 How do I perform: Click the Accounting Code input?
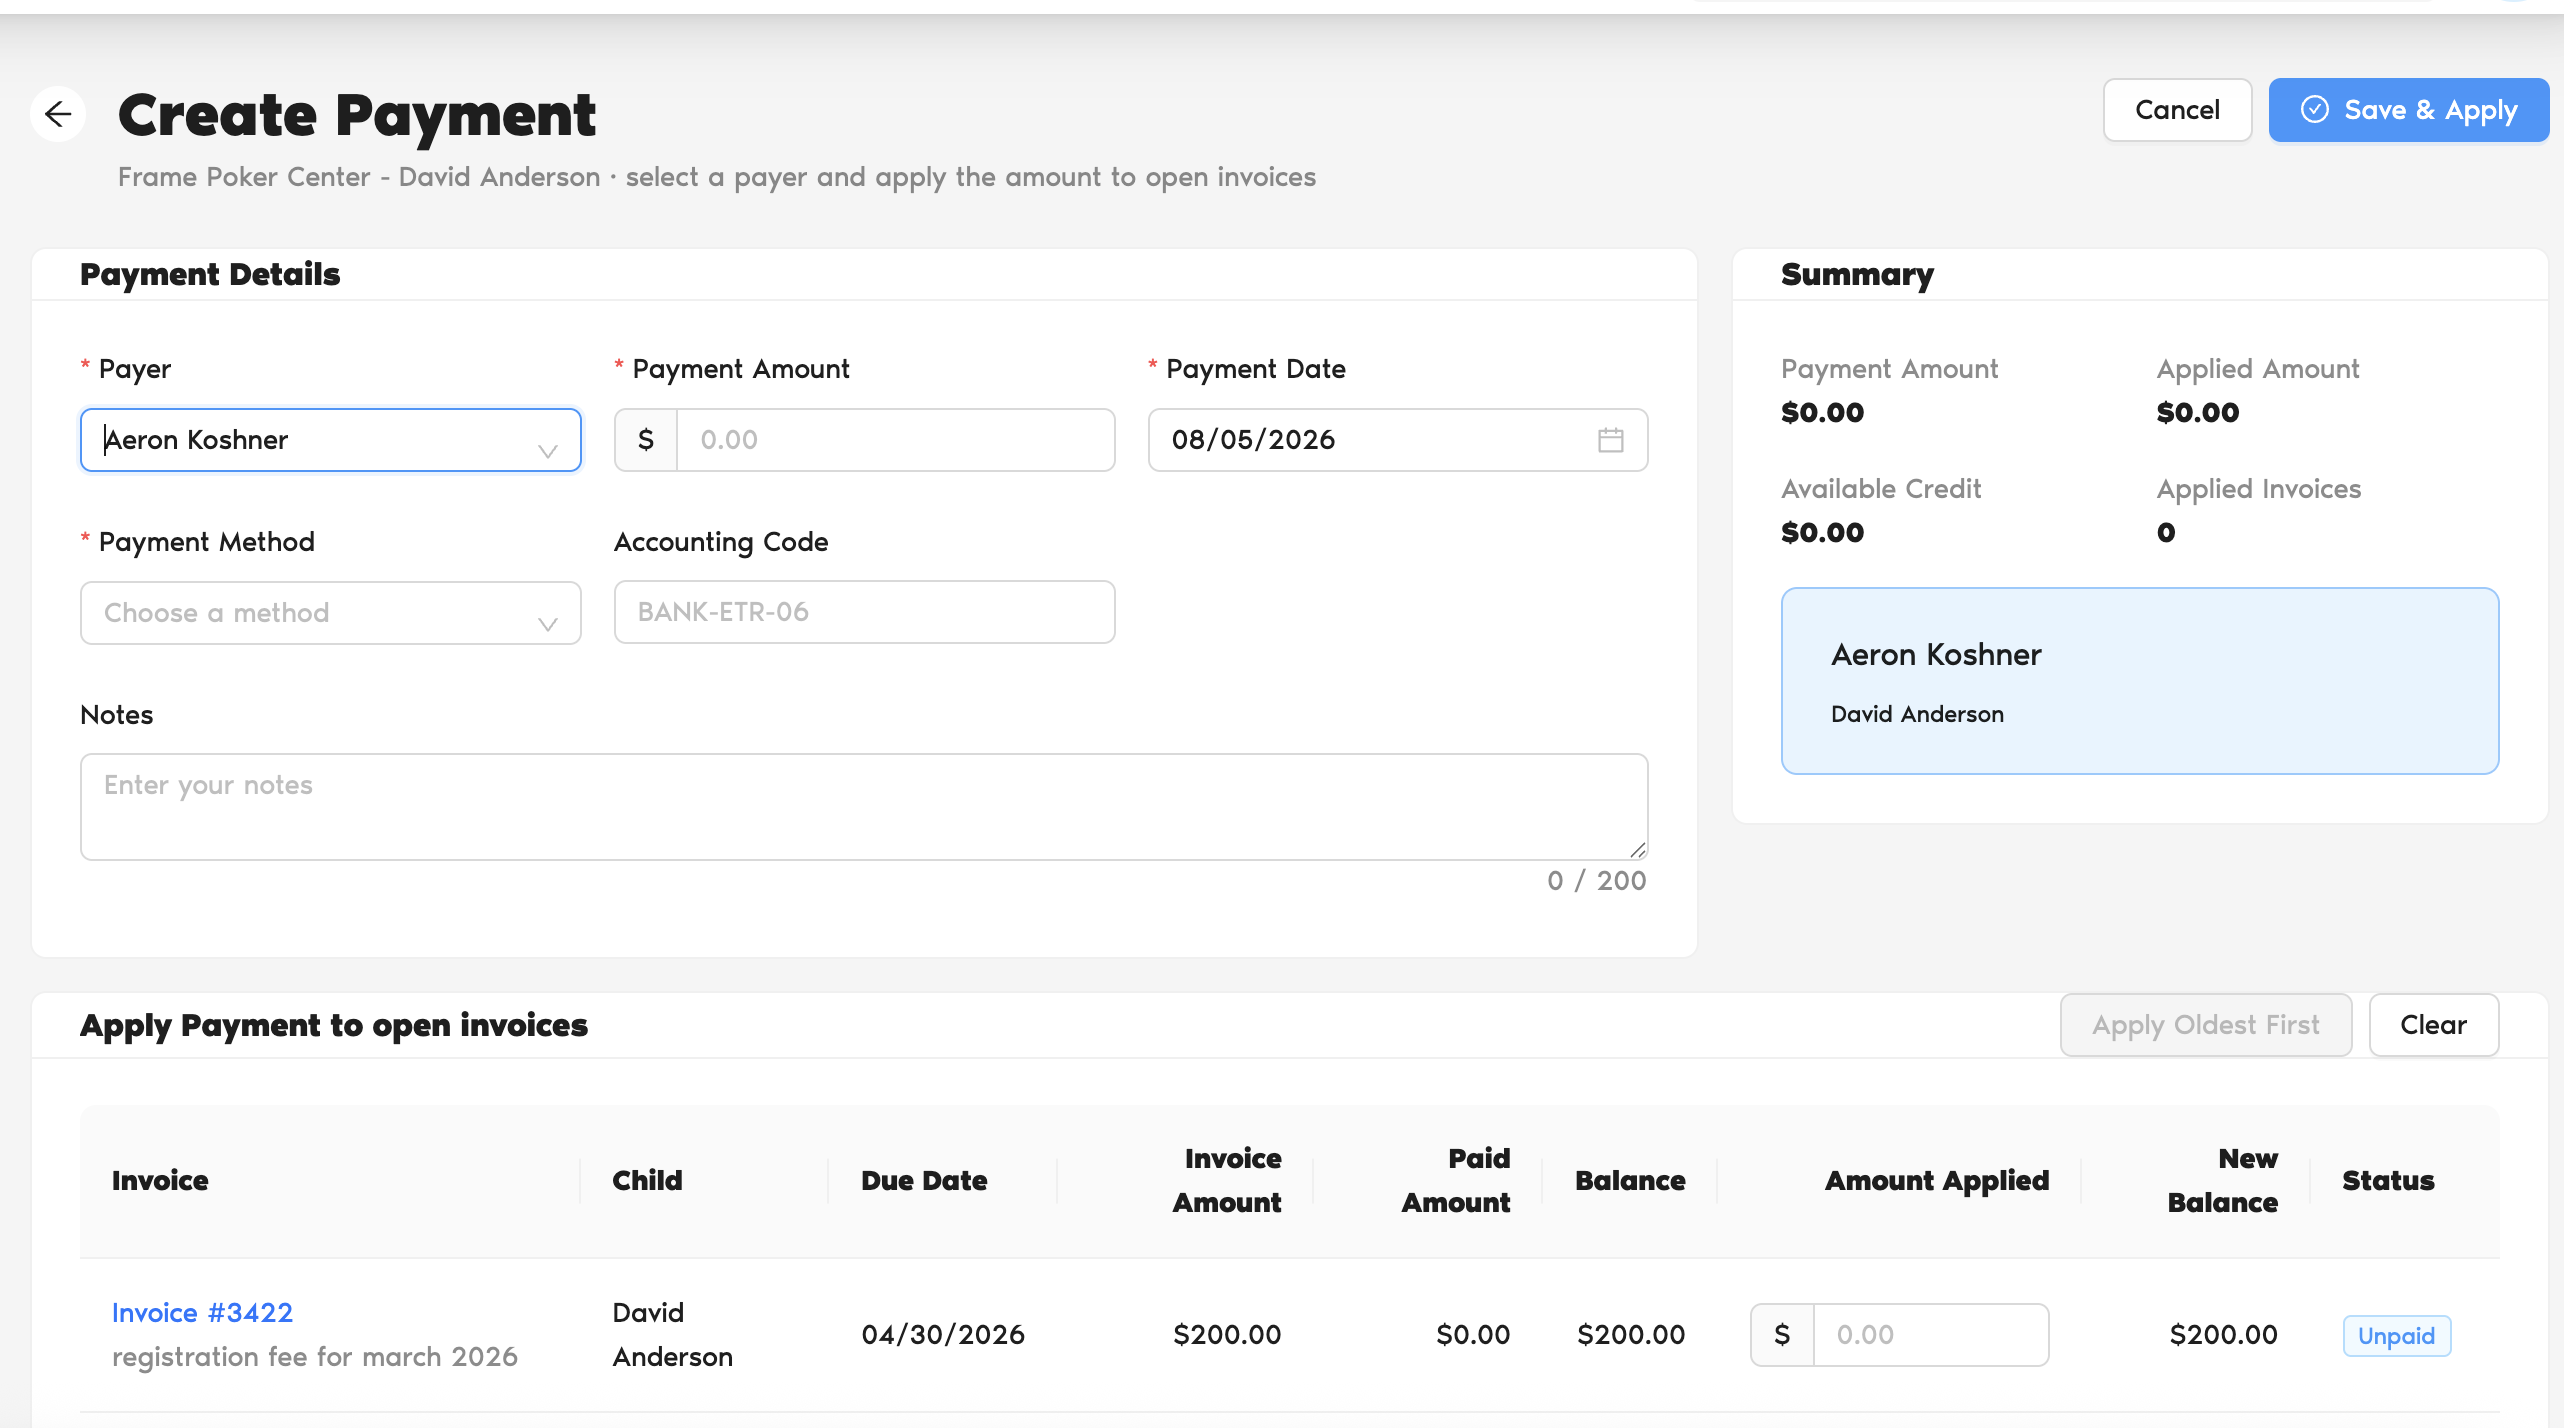pos(864,612)
